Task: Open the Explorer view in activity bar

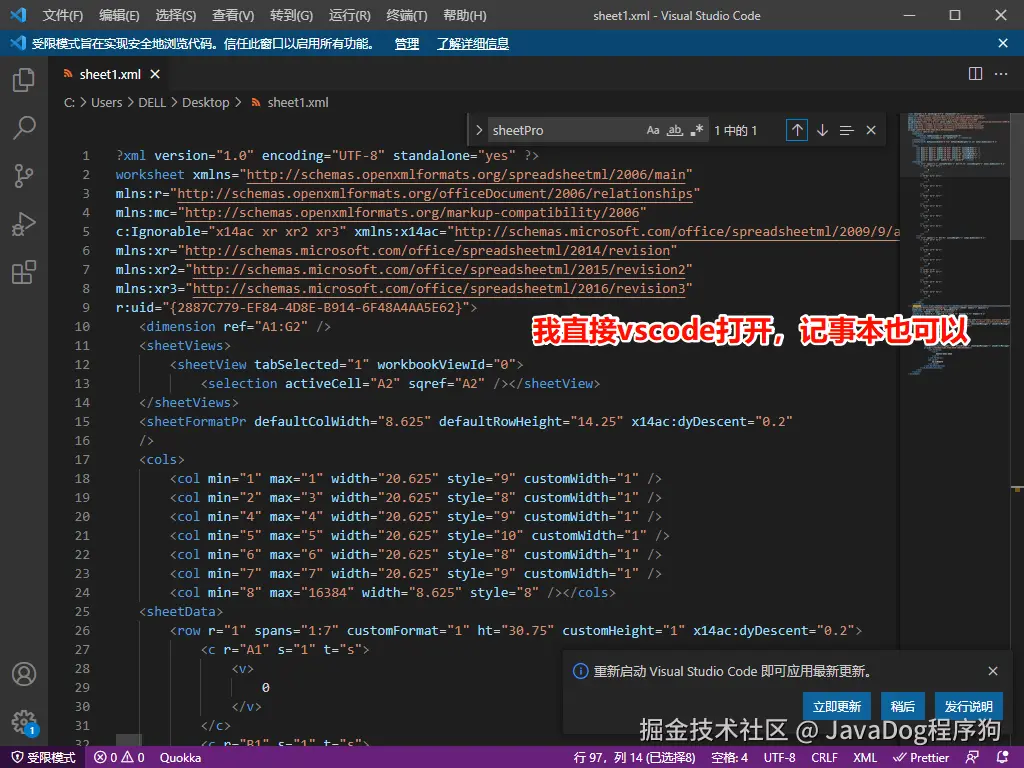Action: pyautogui.click(x=24, y=80)
